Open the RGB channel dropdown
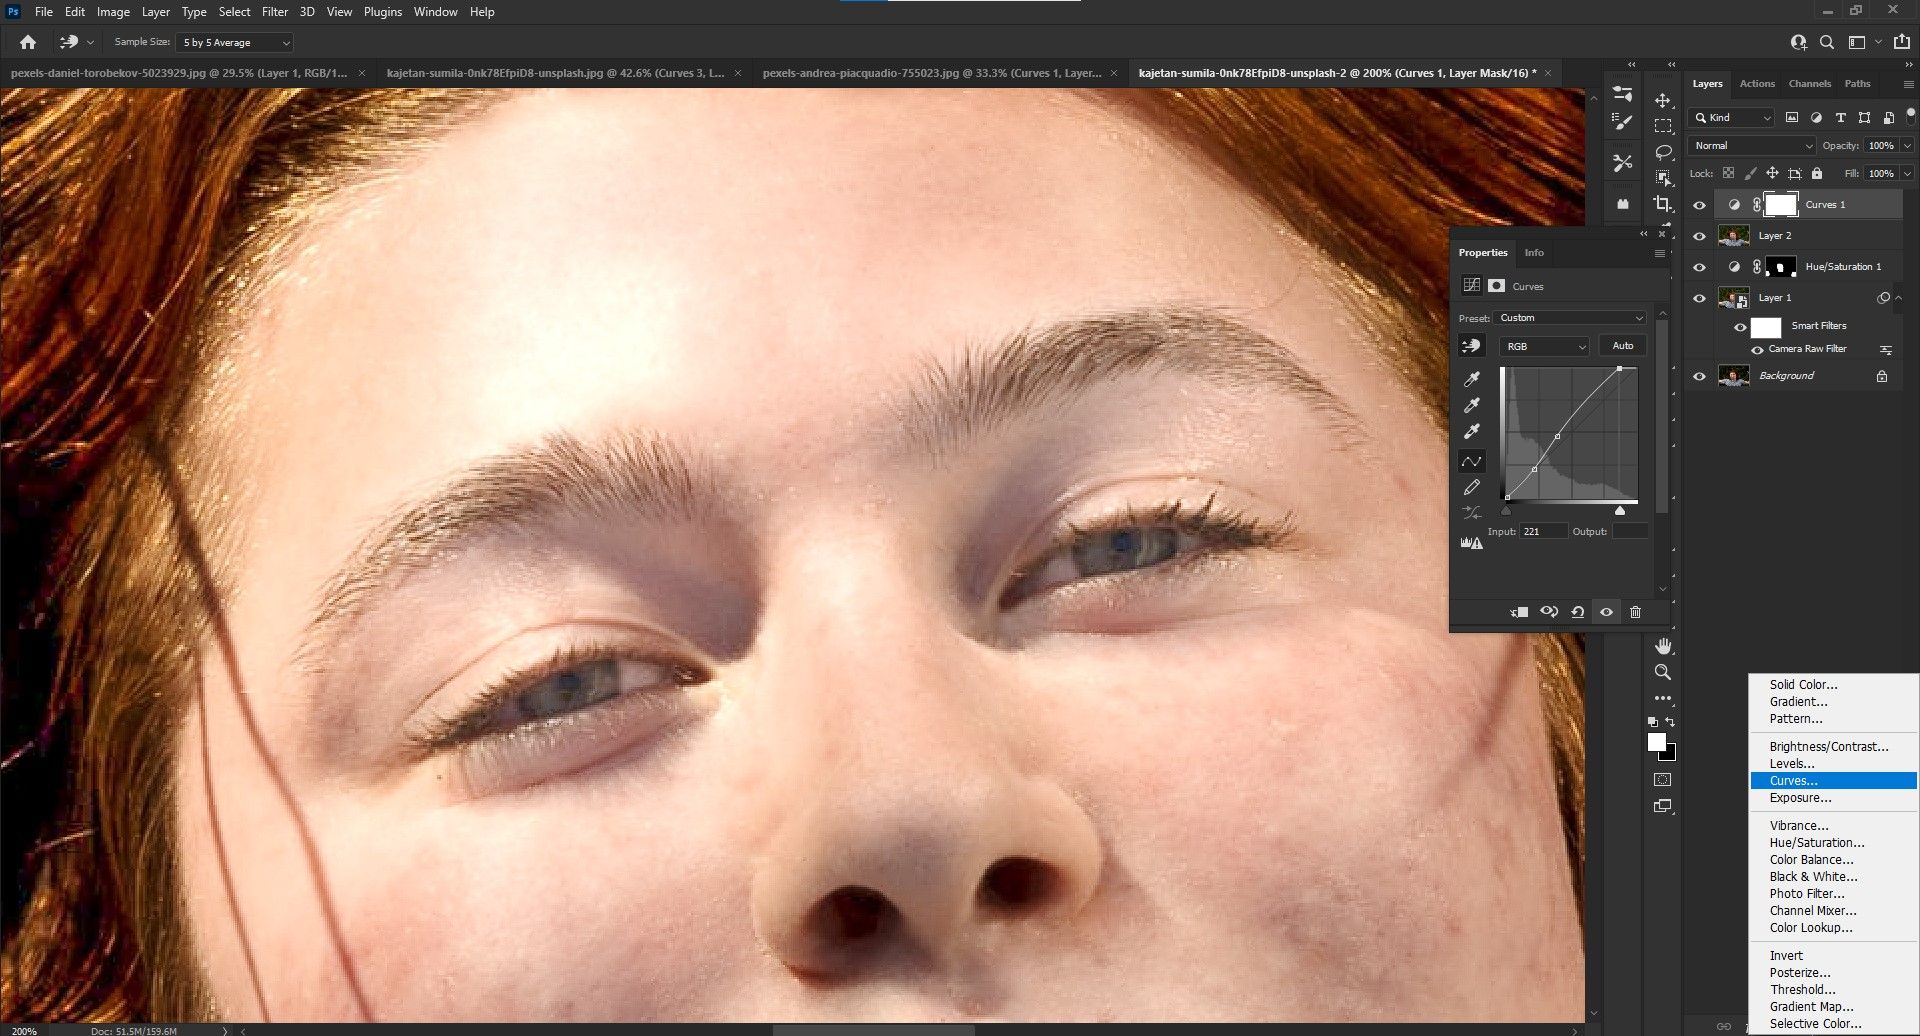The height and width of the screenshot is (1036, 1920). tap(1544, 346)
